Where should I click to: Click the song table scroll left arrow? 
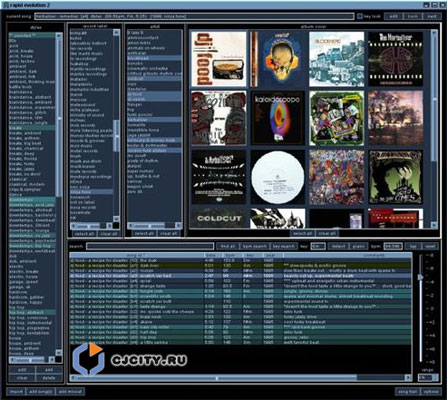tap(73, 378)
